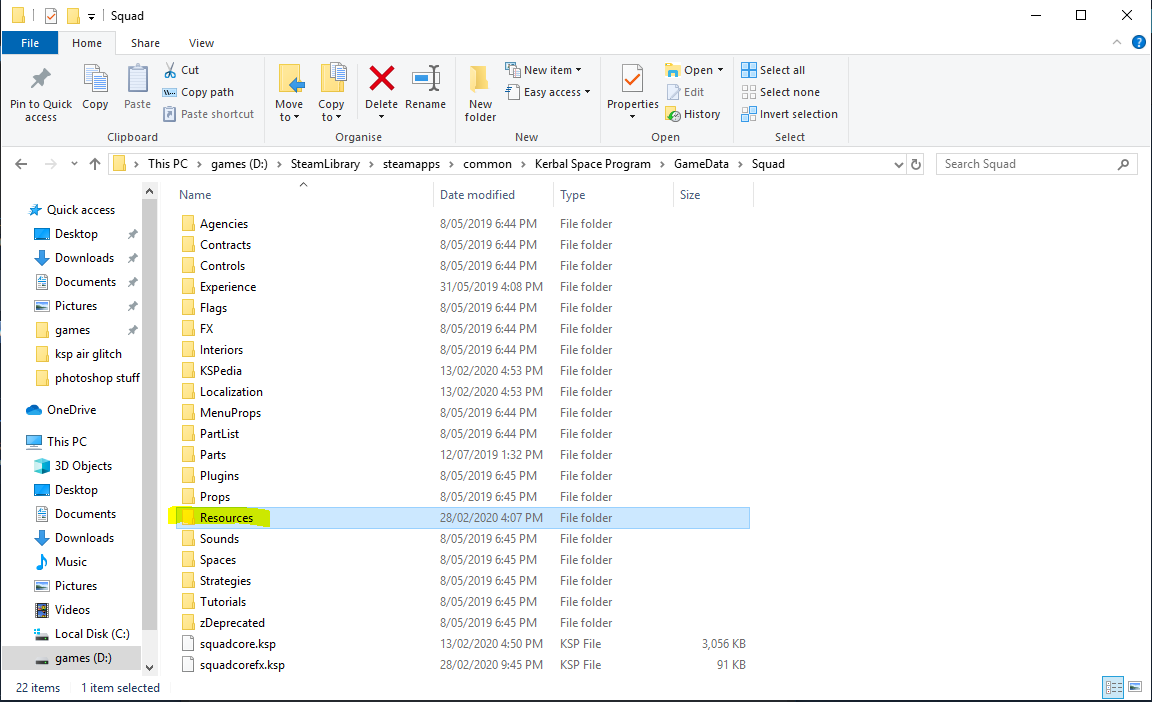Image resolution: width=1152 pixels, height=702 pixels.
Task: Sort by Date modified column header
Action: [493, 195]
